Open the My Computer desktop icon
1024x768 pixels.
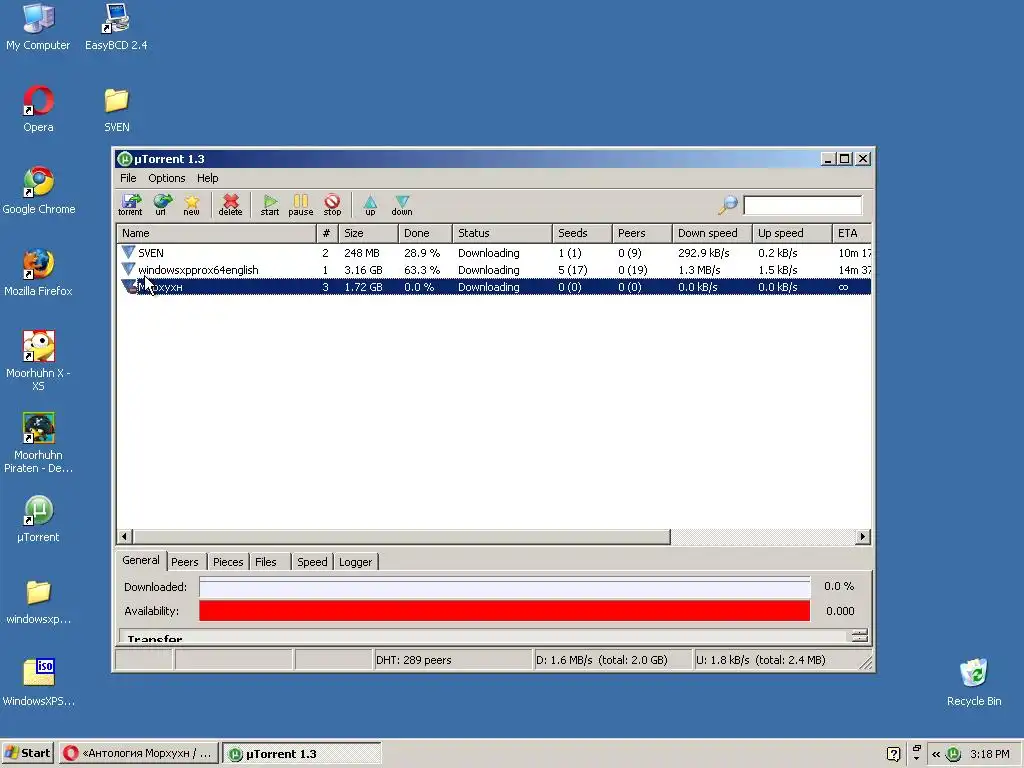(x=38, y=27)
